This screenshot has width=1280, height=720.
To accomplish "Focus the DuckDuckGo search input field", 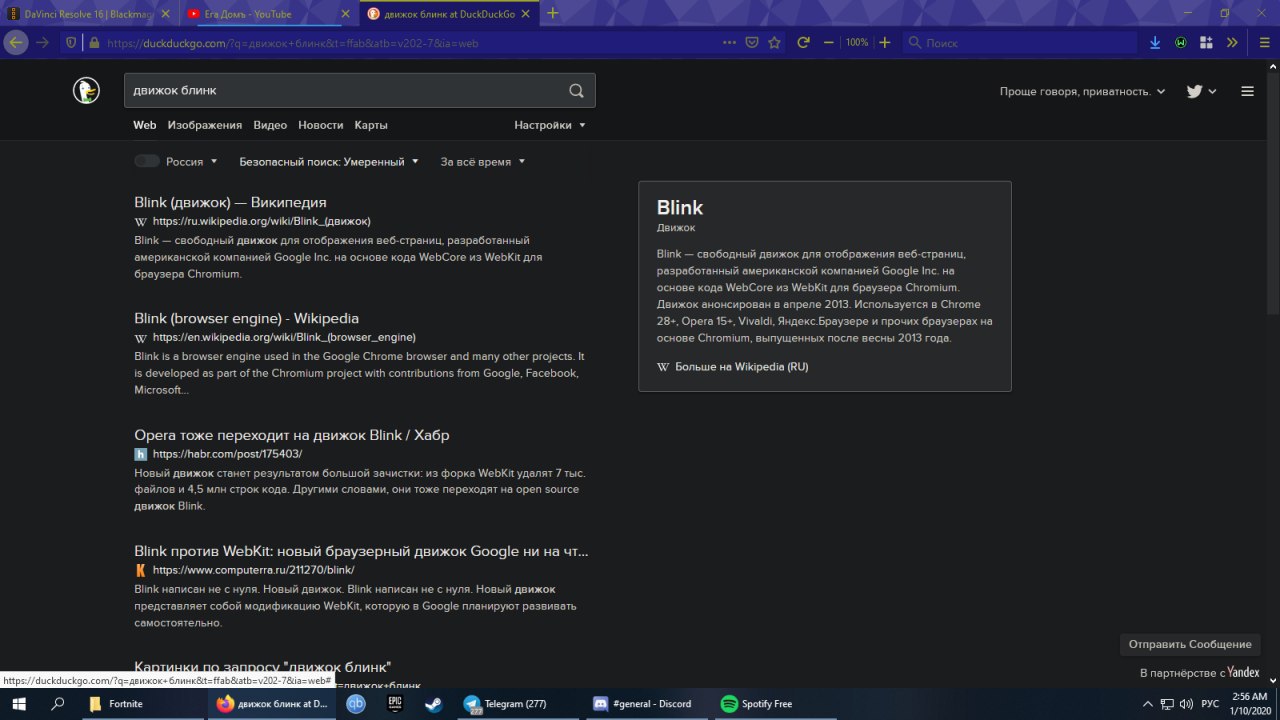I will pos(345,90).
